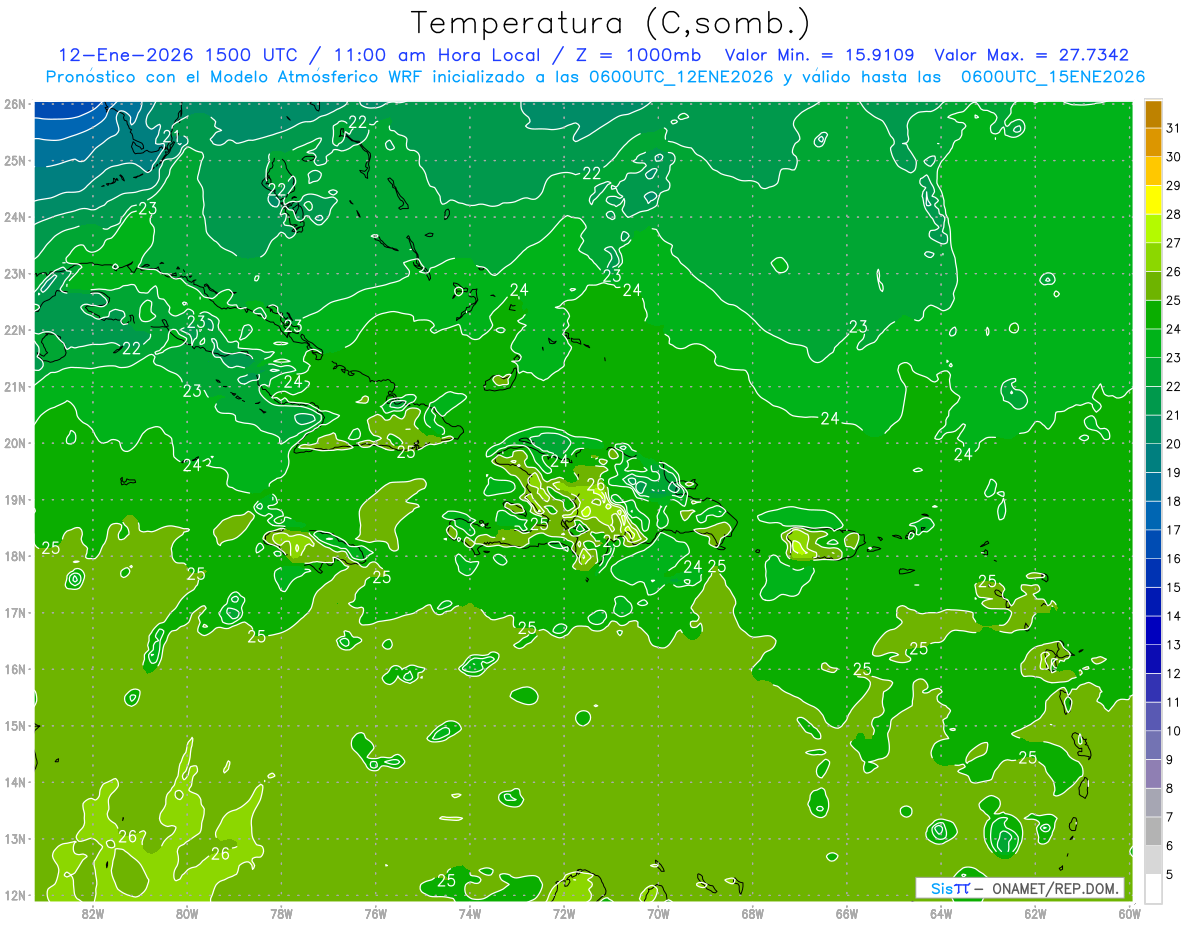Click the 12N latitude axis label
The image size is (1200, 927).
[x=14, y=895]
